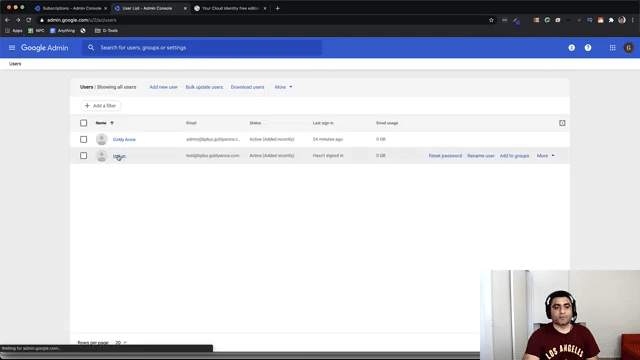Click the Goldy Arora user avatar

(102, 139)
